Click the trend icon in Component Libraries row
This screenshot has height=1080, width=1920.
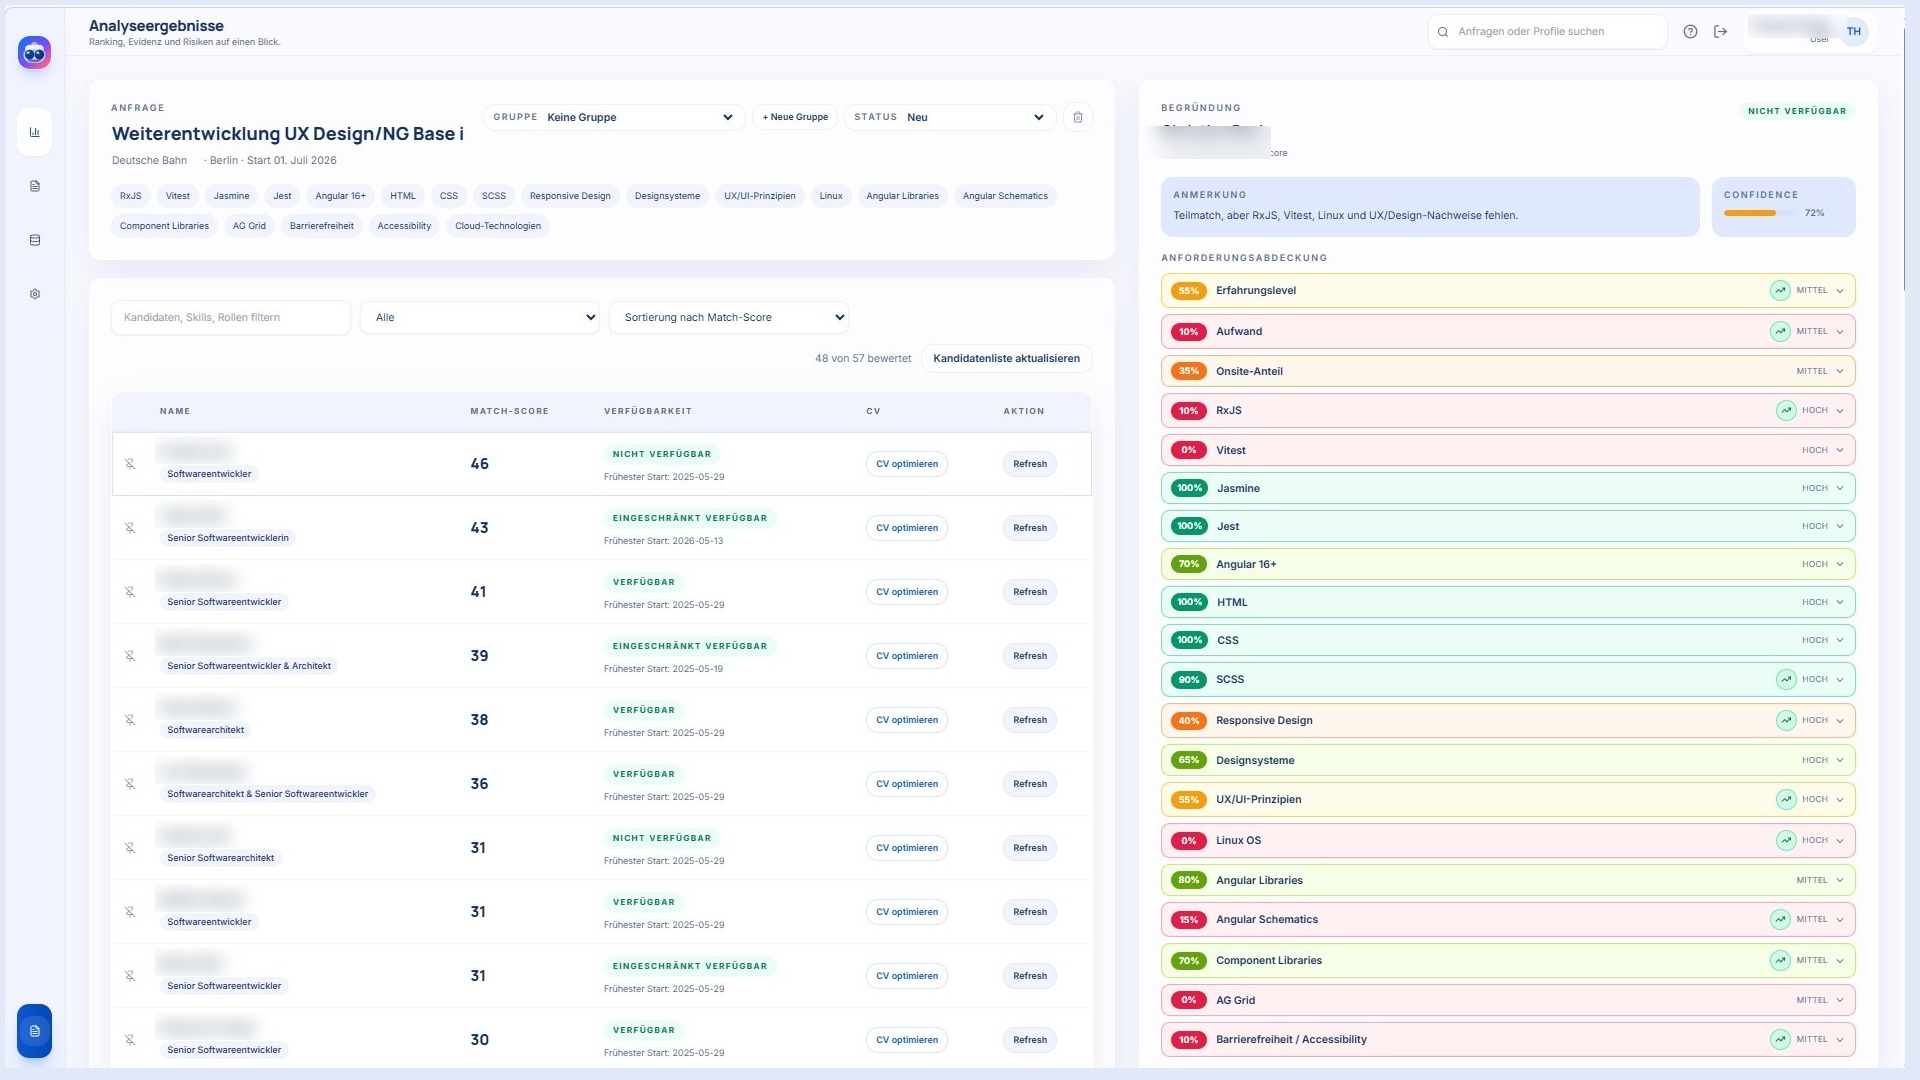(1780, 960)
